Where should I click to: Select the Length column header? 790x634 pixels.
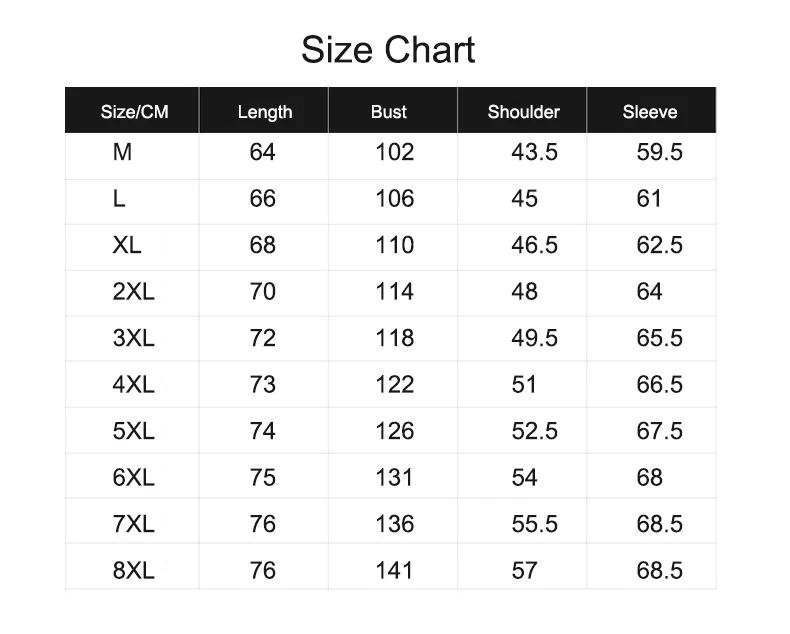coord(265,112)
